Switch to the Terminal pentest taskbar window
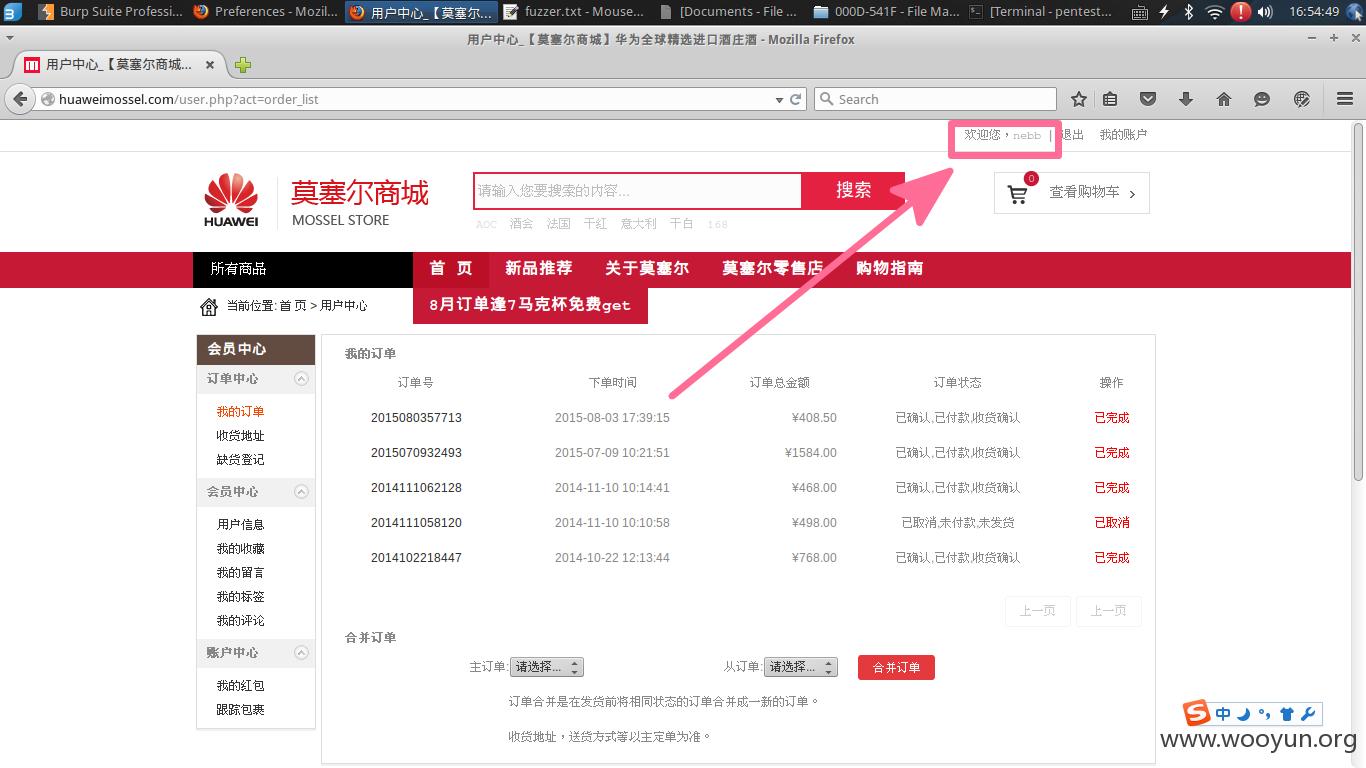Screen dimensions: 1366x768 pyautogui.click(x=1040, y=12)
